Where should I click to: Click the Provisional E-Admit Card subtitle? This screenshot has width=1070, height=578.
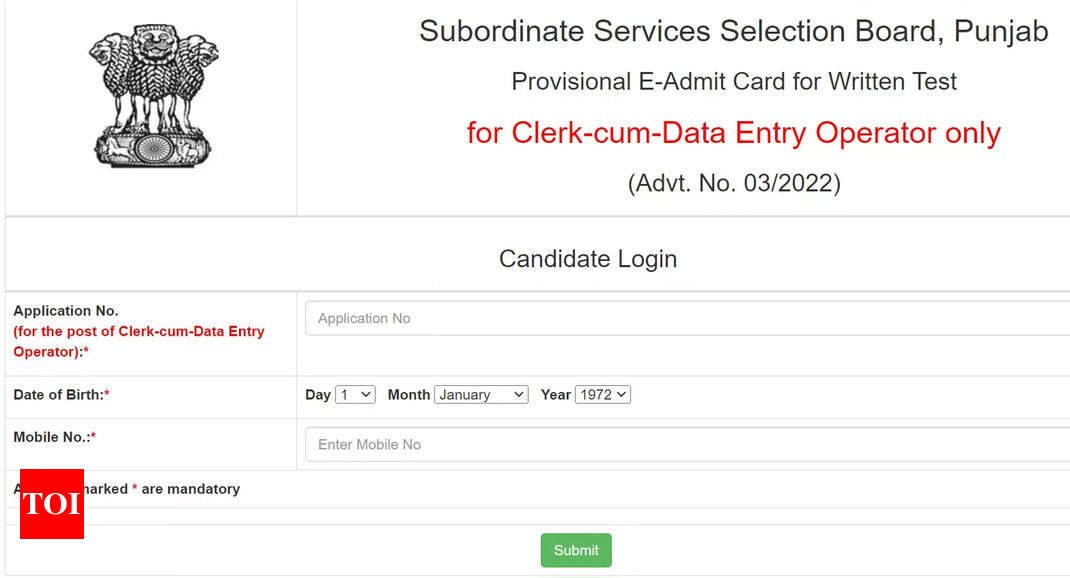click(734, 82)
